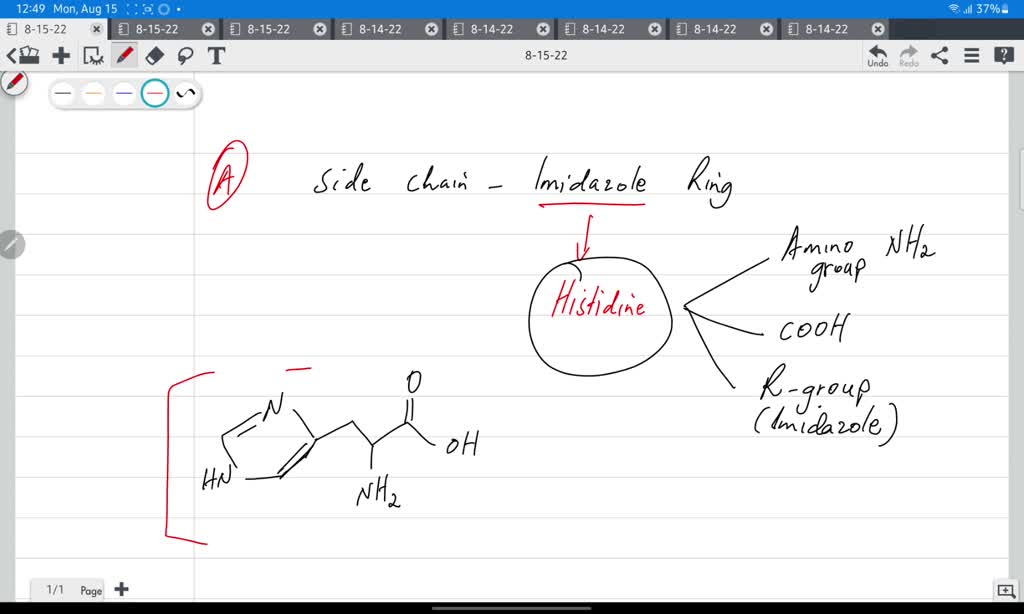Tap the back navigation arrow icon
Screen dimensions: 1024x614
[x=10, y=53]
